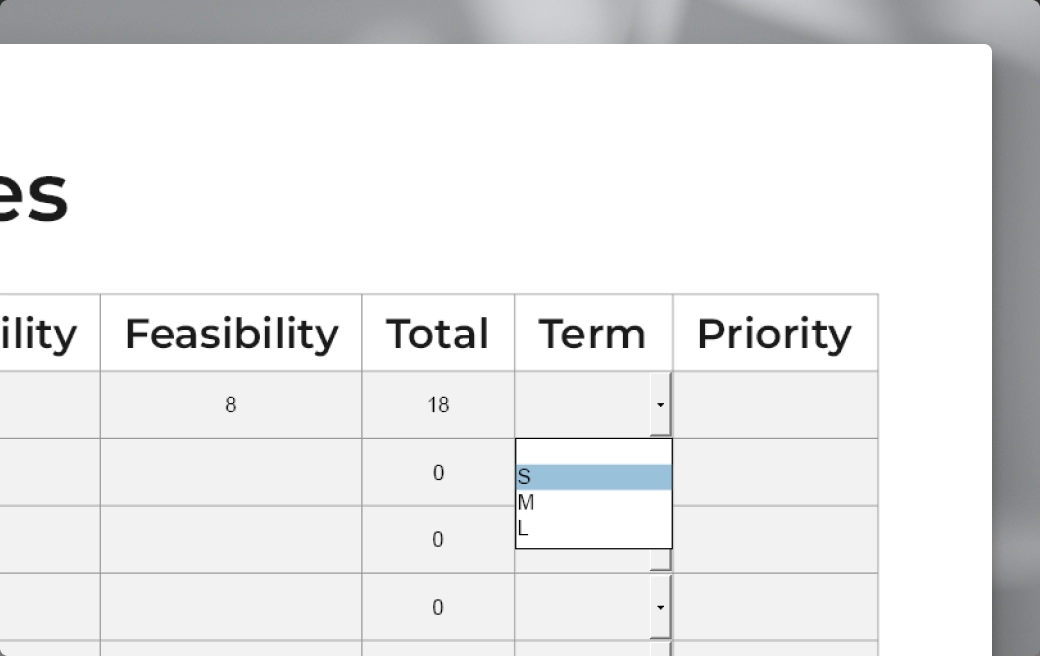Screen dimensions: 1040x656
Task: Choose the S option in the Term list
Action: tap(594, 477)
